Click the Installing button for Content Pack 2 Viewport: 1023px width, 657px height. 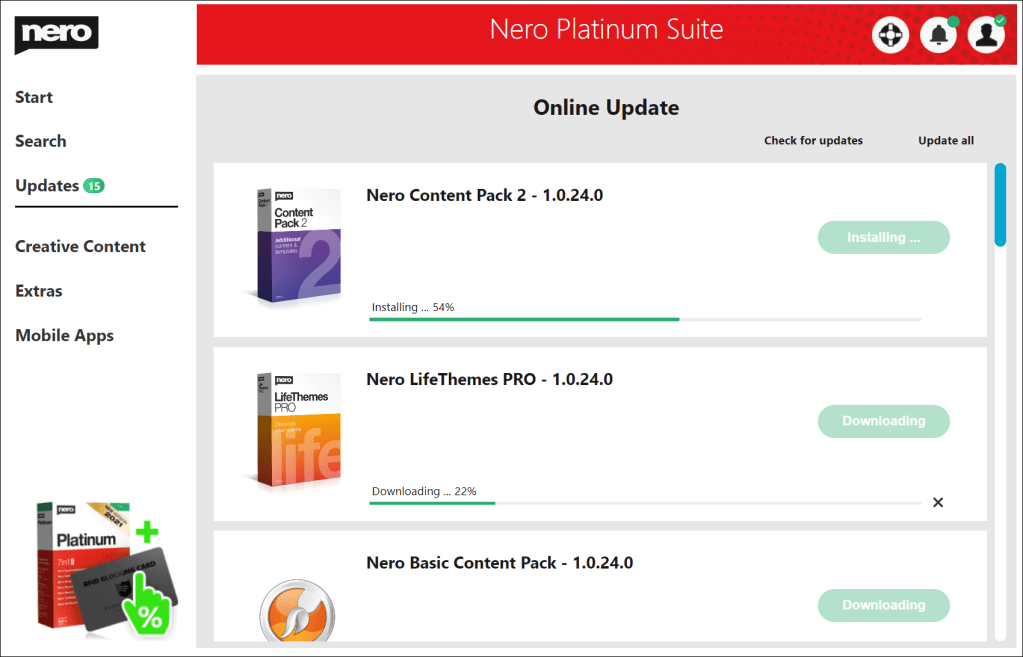pyautogui.click(x=883, y=237)
